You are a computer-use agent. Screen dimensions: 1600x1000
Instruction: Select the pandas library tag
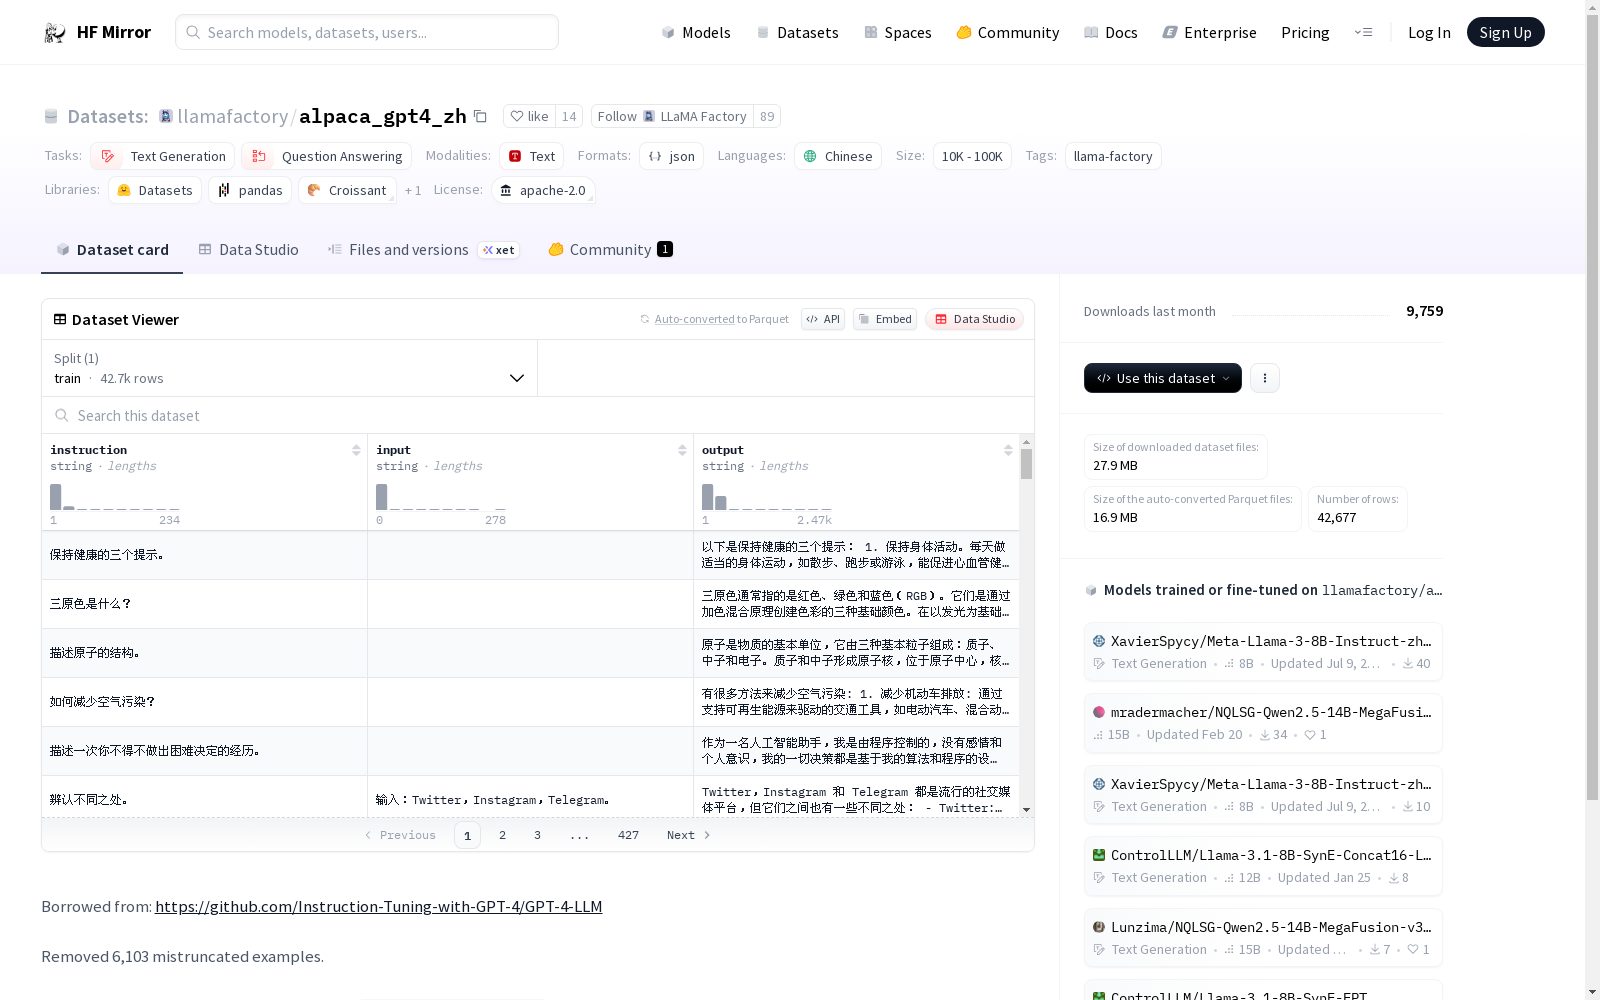(250, 190)
